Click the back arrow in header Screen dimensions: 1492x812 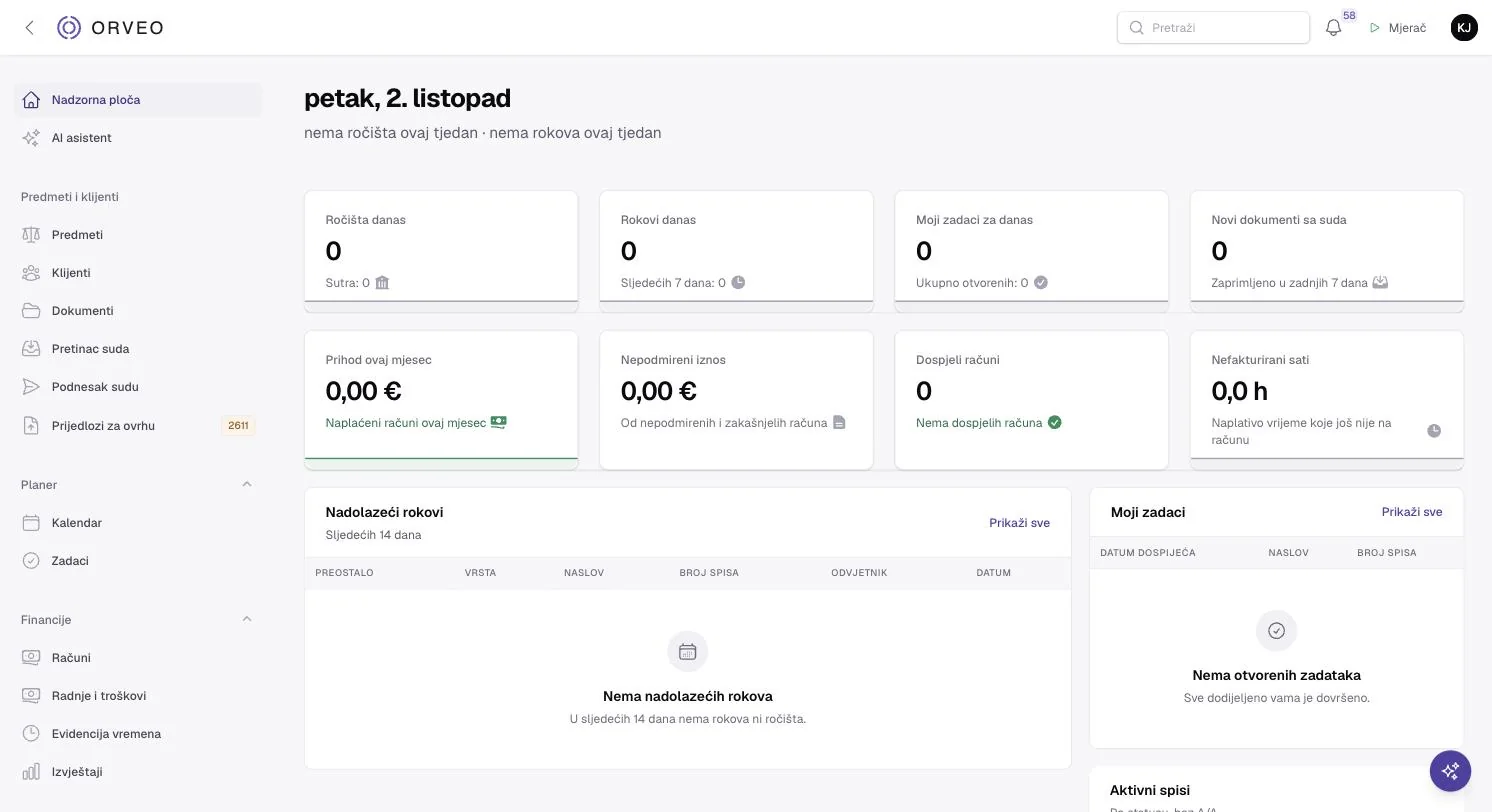click(30, 28)
